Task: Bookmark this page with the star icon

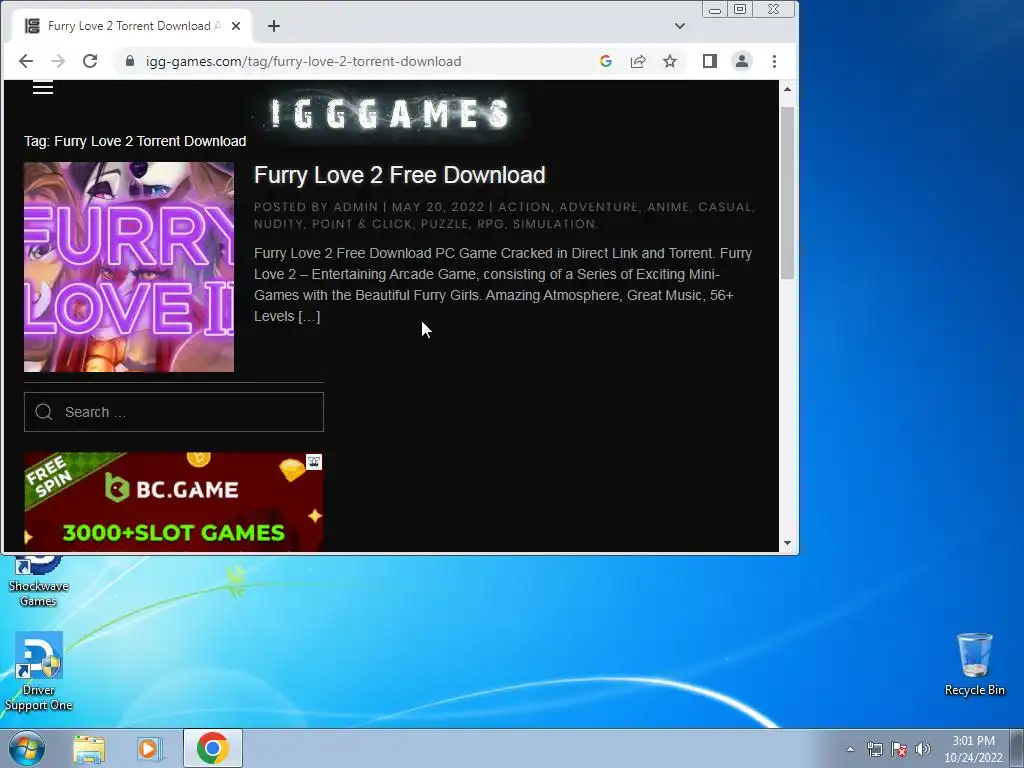Action: pyautogui.click(x=670, y=61)
